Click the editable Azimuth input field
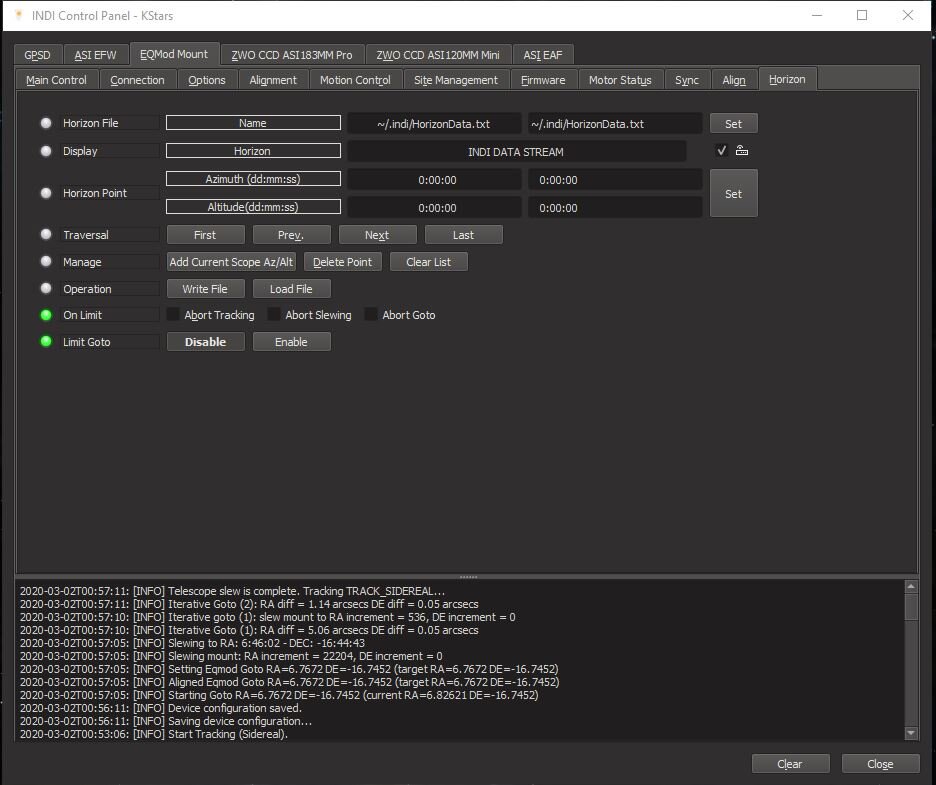This screenshot has height=785, width=936. tap(615, 180)
